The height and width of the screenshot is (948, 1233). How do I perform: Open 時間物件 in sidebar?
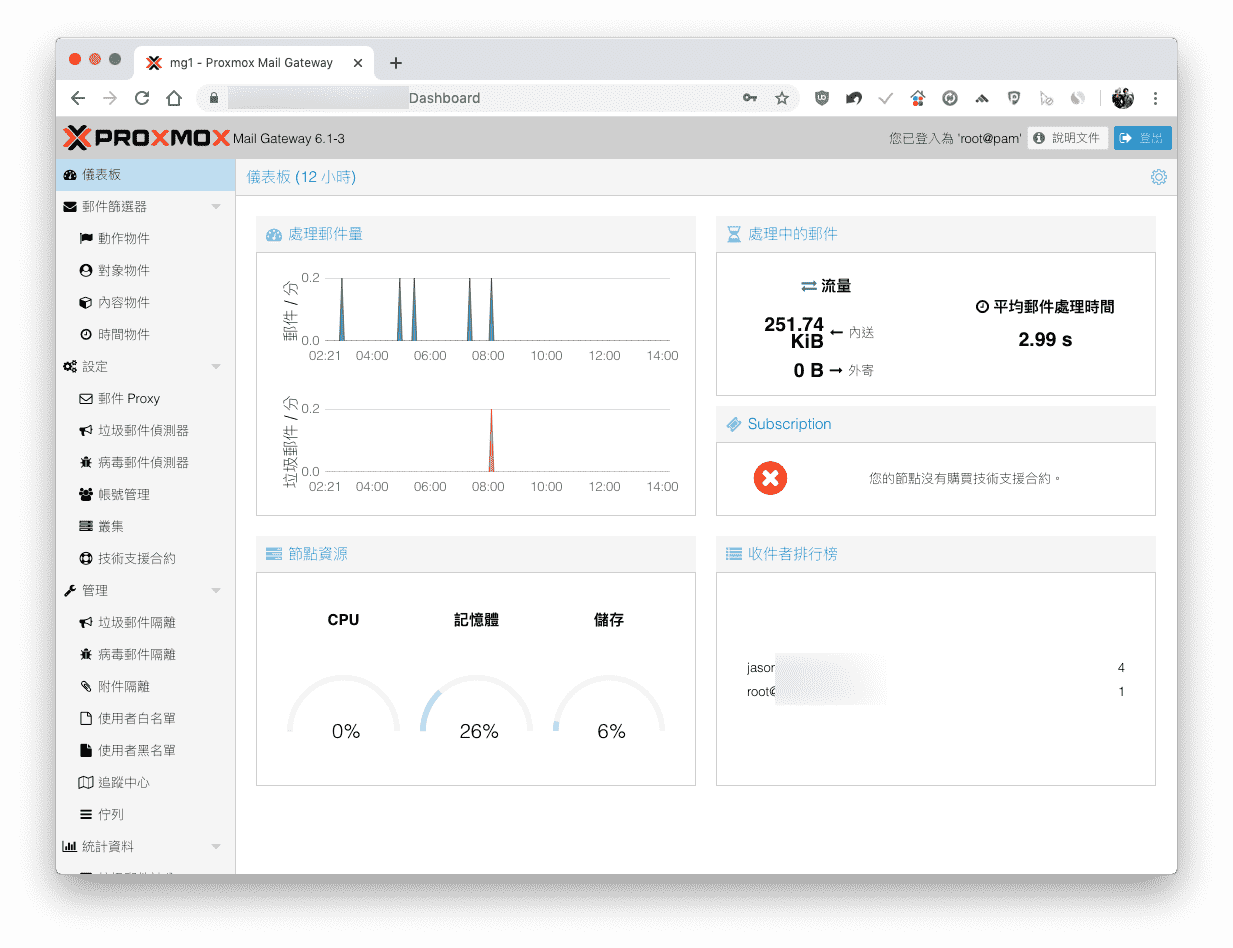(x=146, y=334)
